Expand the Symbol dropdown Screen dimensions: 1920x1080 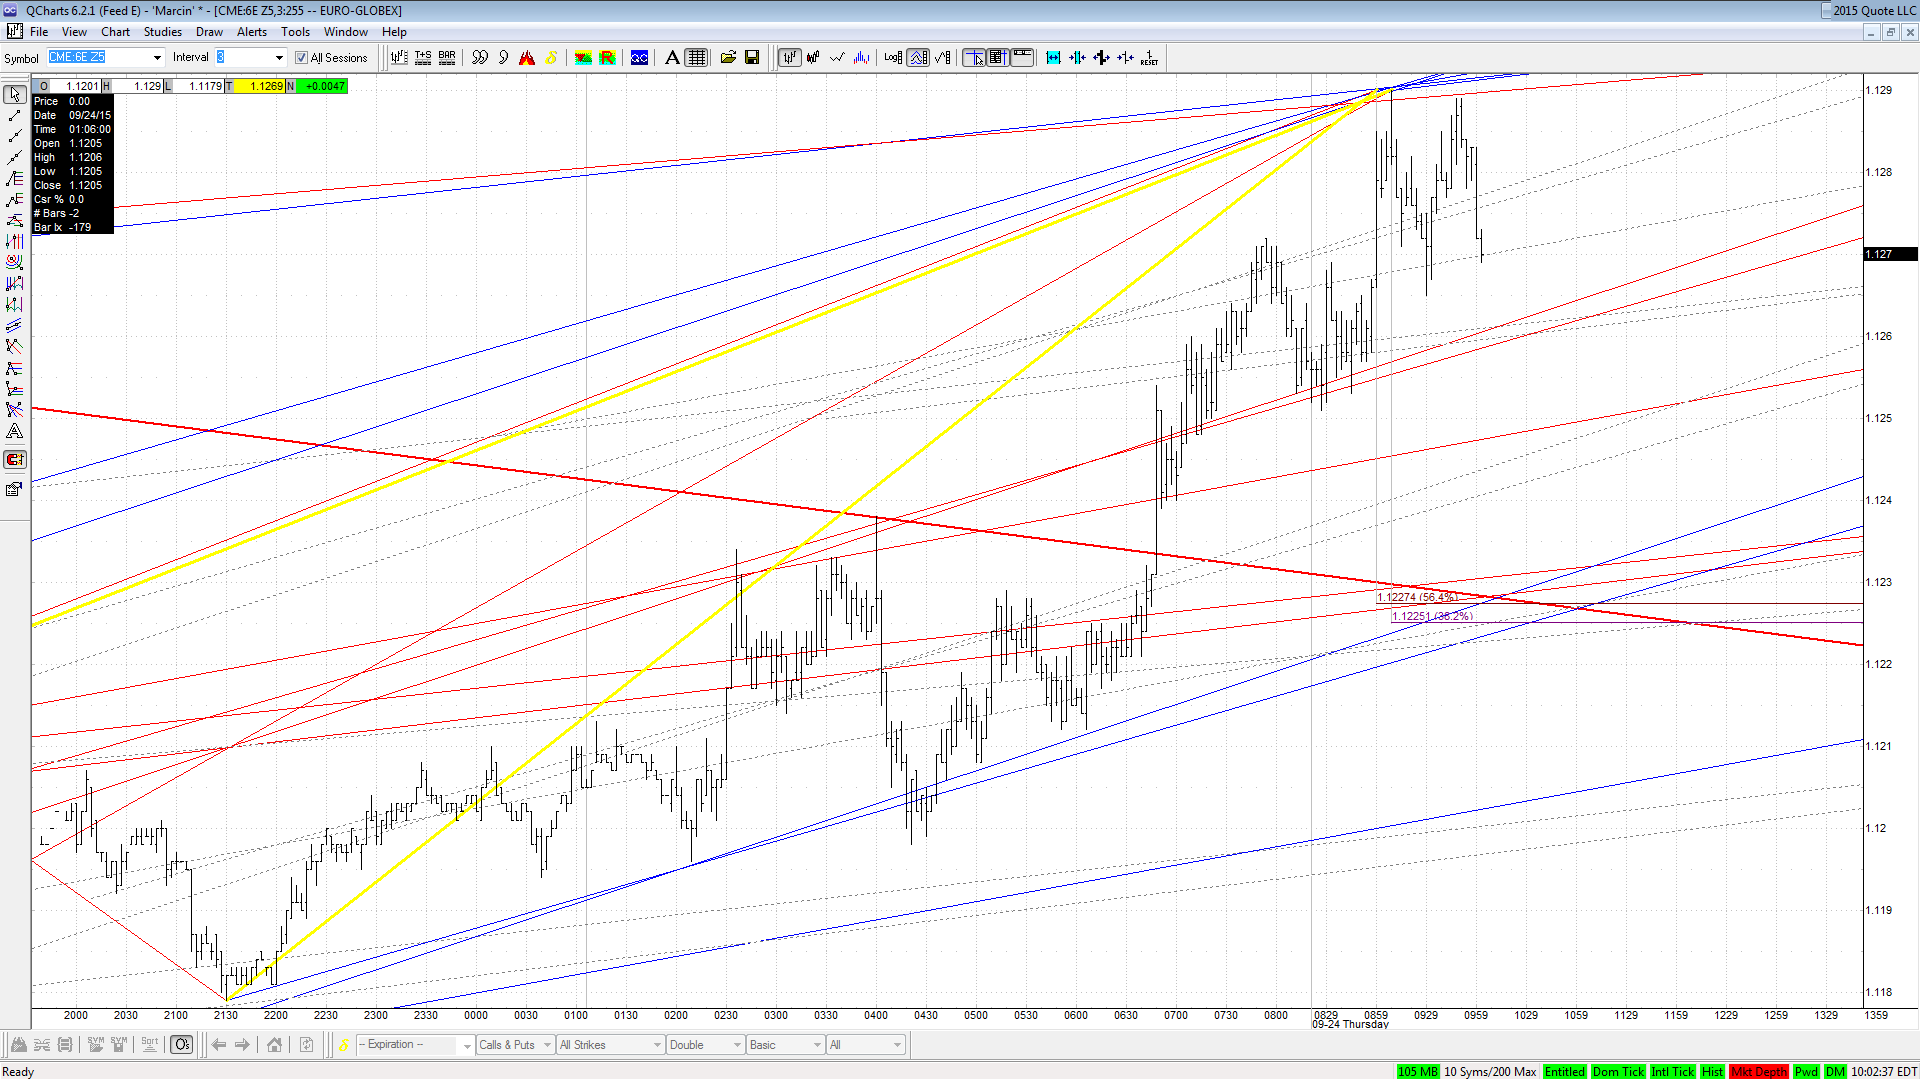[157, 58]
